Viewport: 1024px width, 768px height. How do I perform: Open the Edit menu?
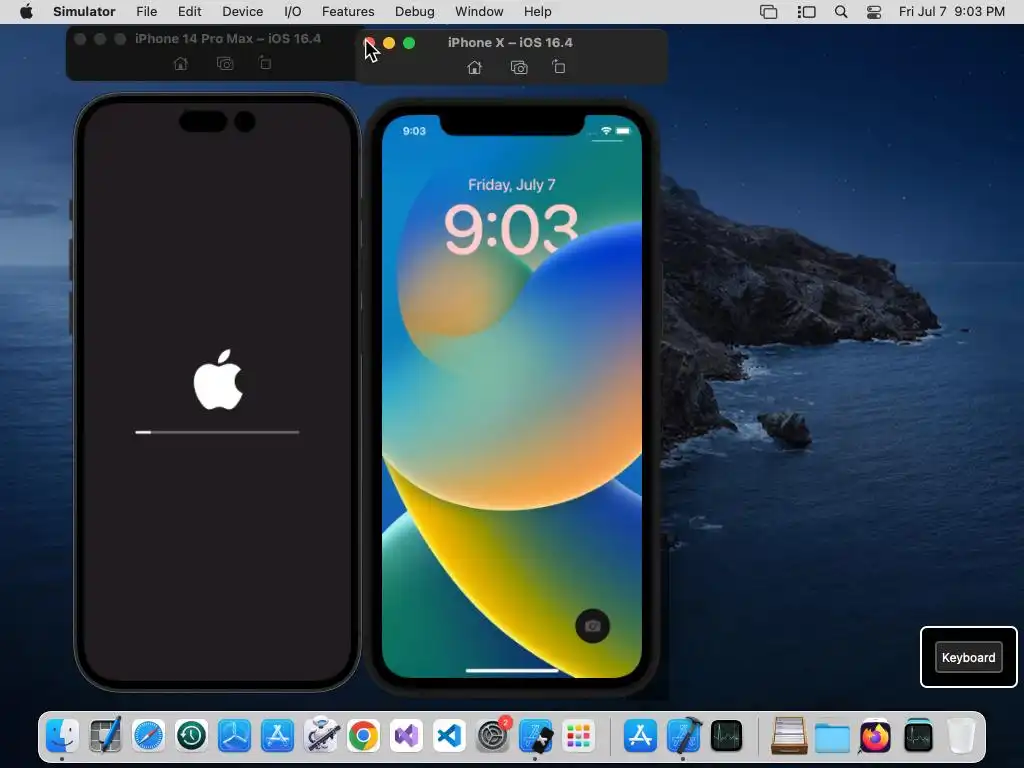click(189, 12)
